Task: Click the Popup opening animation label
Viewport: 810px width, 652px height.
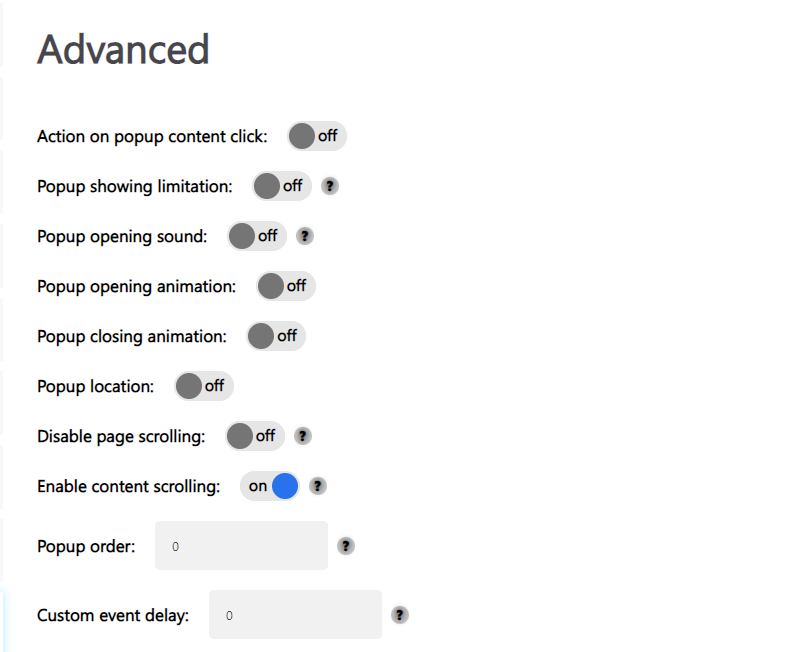Action: 136,286
